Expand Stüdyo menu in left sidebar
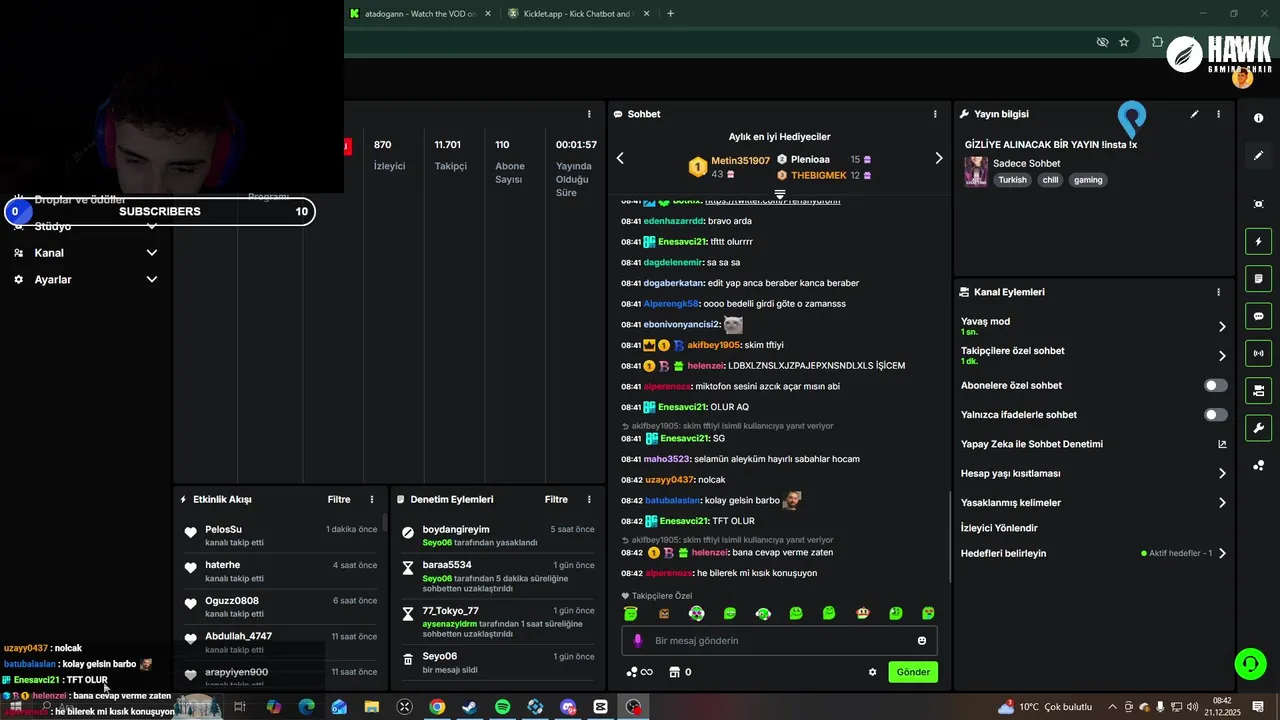This screenshot has width=1280, height=720. click(152, 226)
